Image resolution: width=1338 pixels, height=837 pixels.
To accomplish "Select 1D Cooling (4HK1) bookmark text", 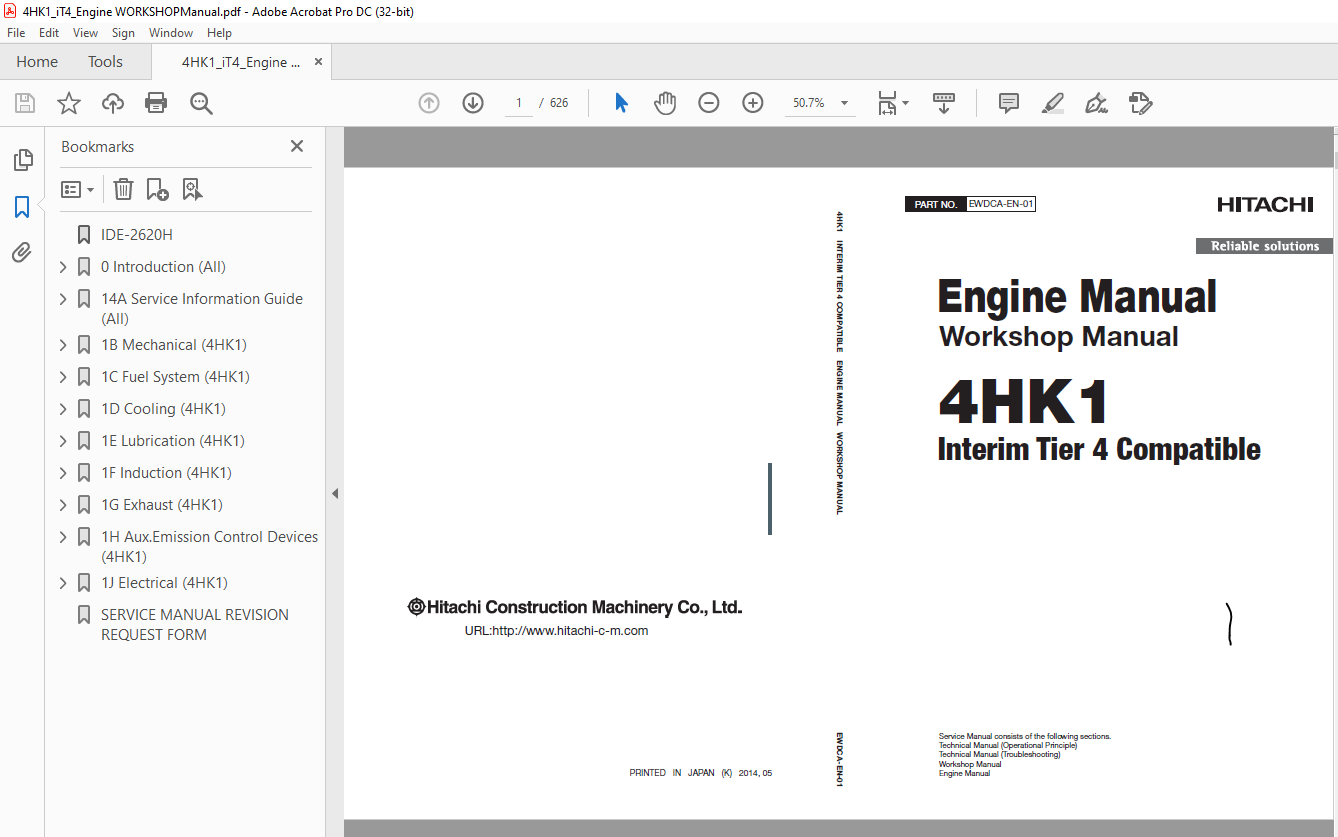I will [163, 409].
